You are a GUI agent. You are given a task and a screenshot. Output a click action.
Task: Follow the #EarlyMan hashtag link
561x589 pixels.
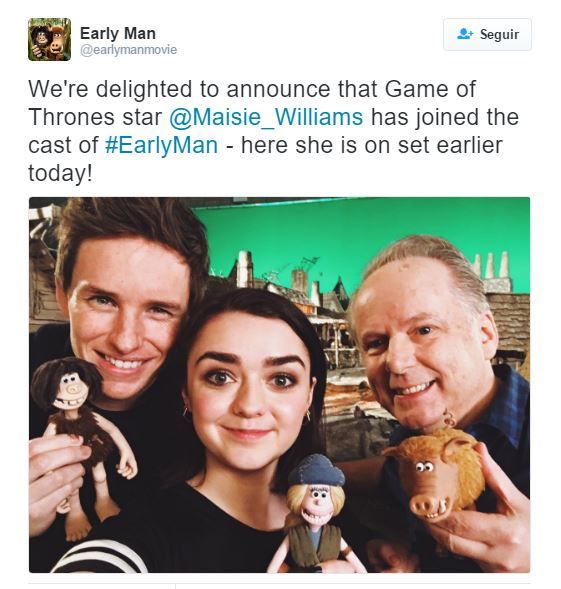click(161, 145)
